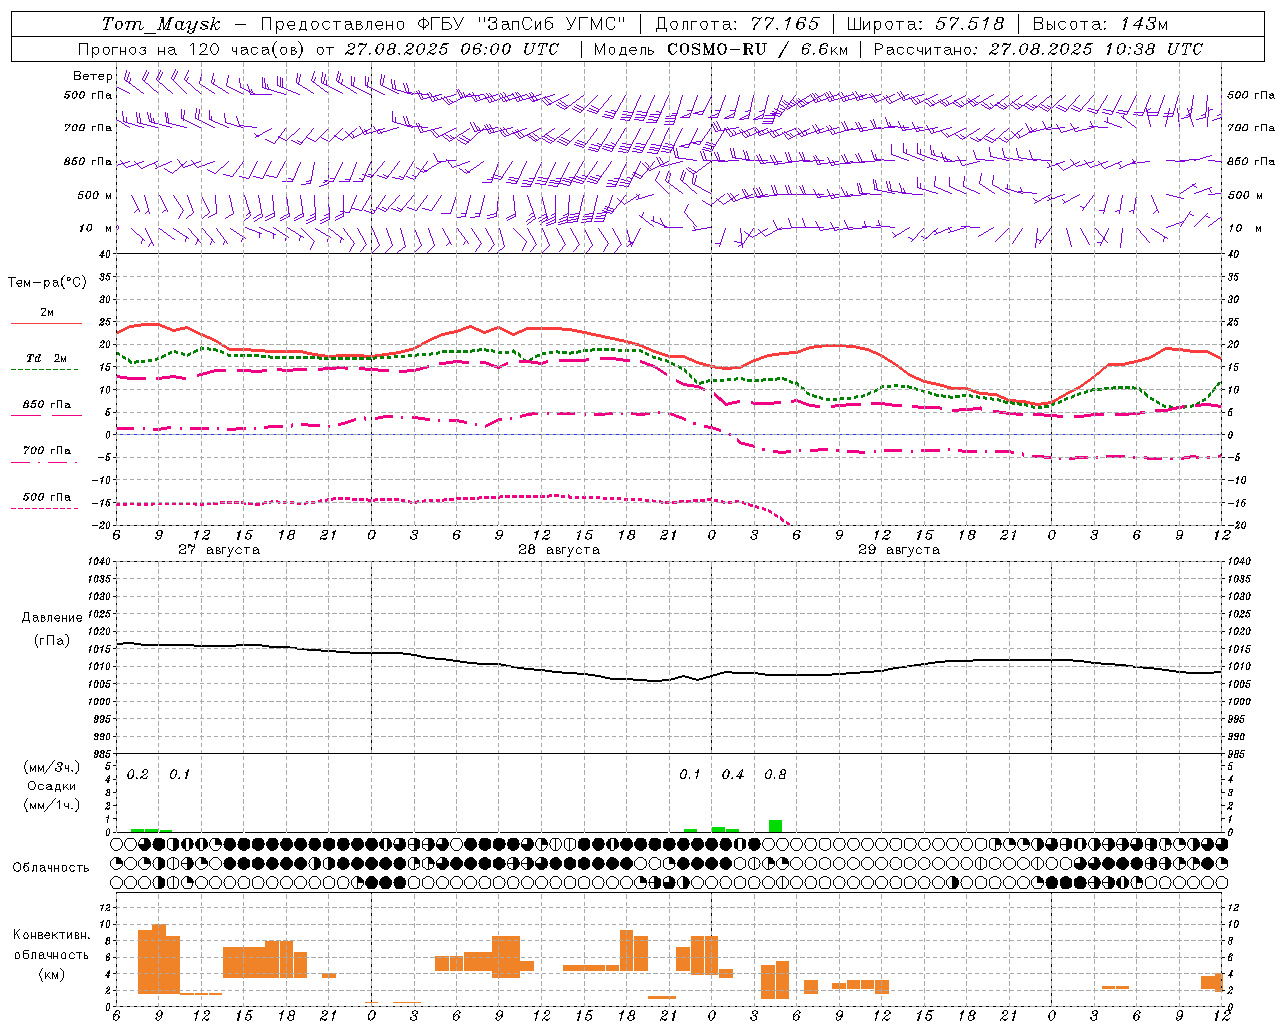Screen dimensions: 1280x1024
Task: Click the '(мм/3ч.)' precipitation unit label
Action: (52, 768)
